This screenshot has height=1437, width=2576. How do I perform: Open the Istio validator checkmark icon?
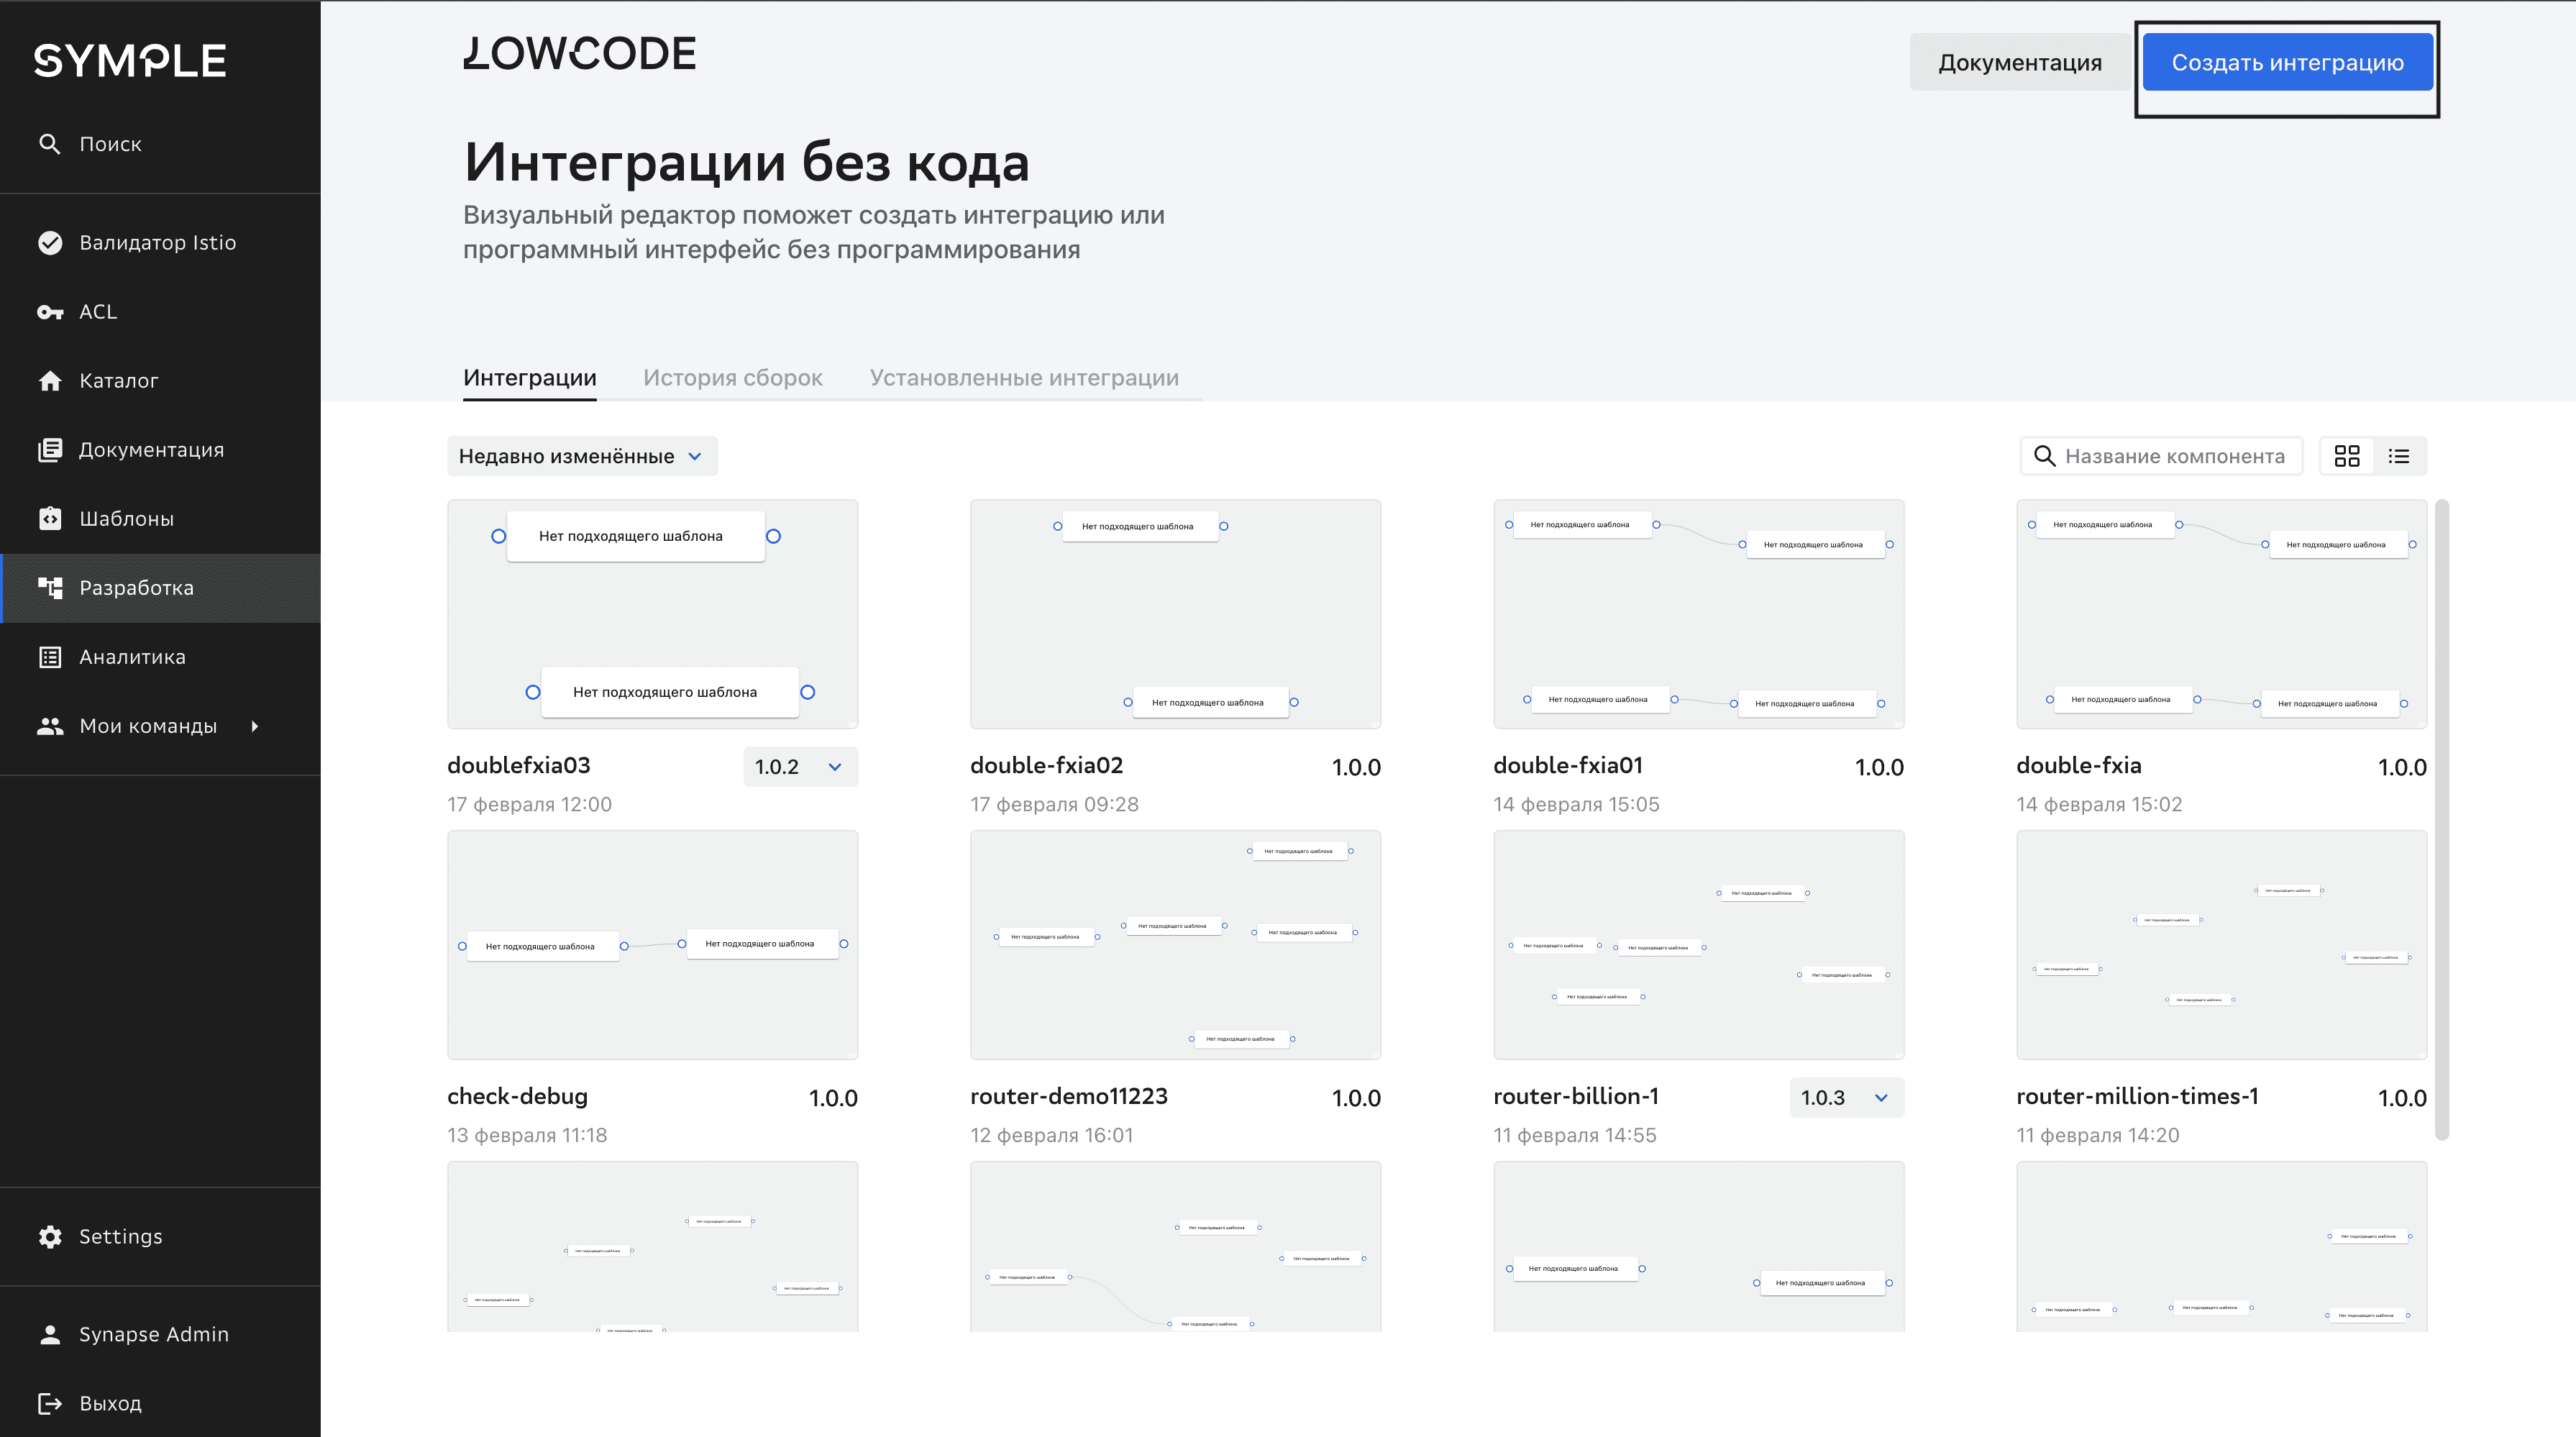click(x=50, y=243)
